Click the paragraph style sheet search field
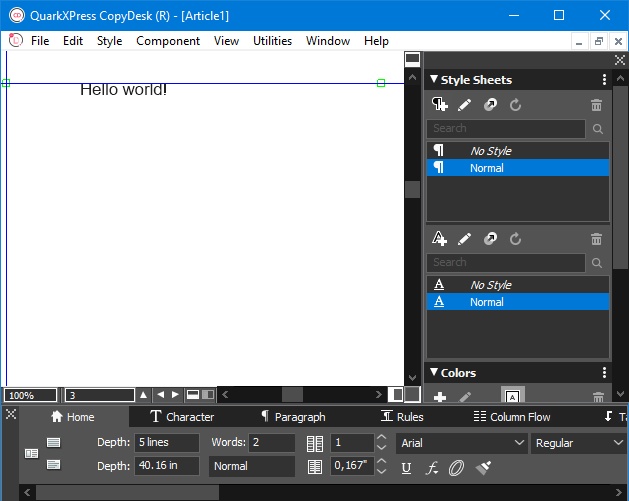Screen dimensions: 629x501 coord(506,128)
